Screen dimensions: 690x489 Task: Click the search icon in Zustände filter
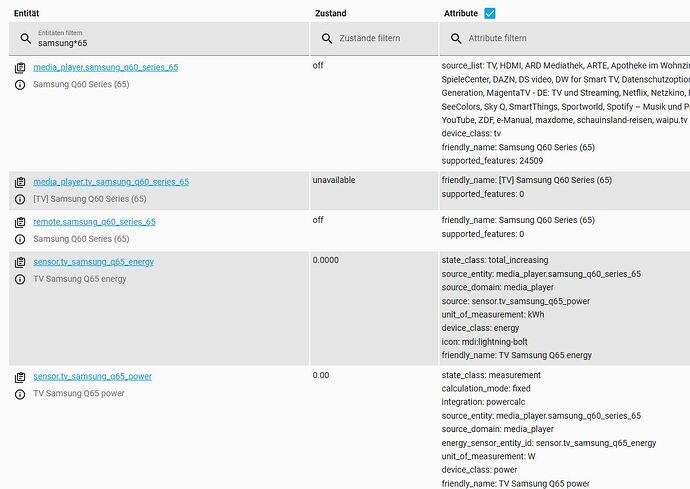327,38
